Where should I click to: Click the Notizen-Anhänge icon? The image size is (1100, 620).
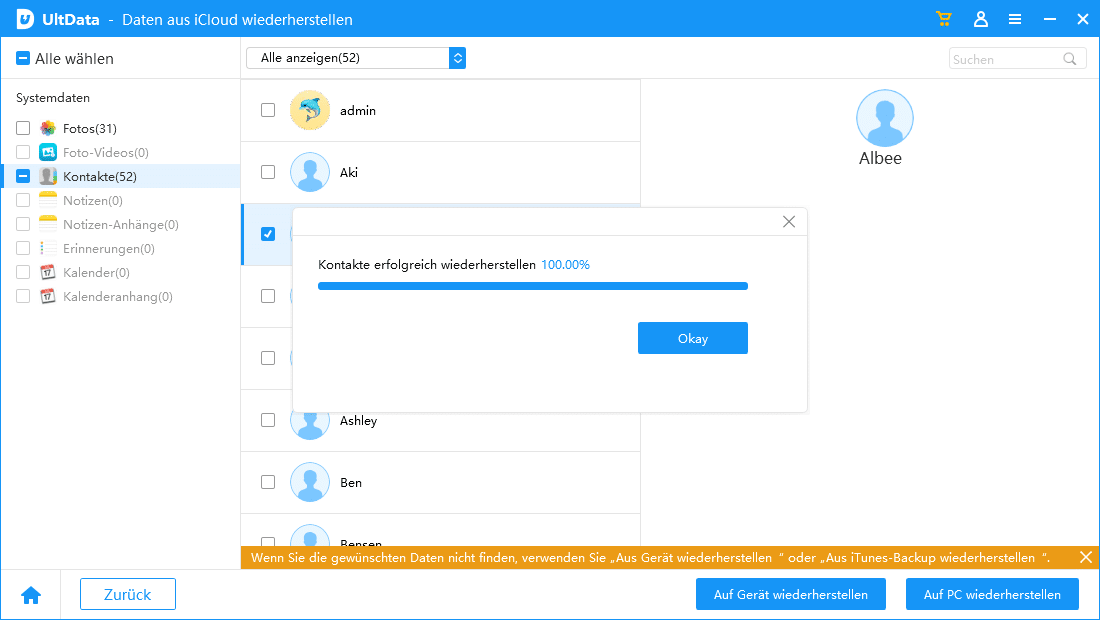[x=48, y=224]
